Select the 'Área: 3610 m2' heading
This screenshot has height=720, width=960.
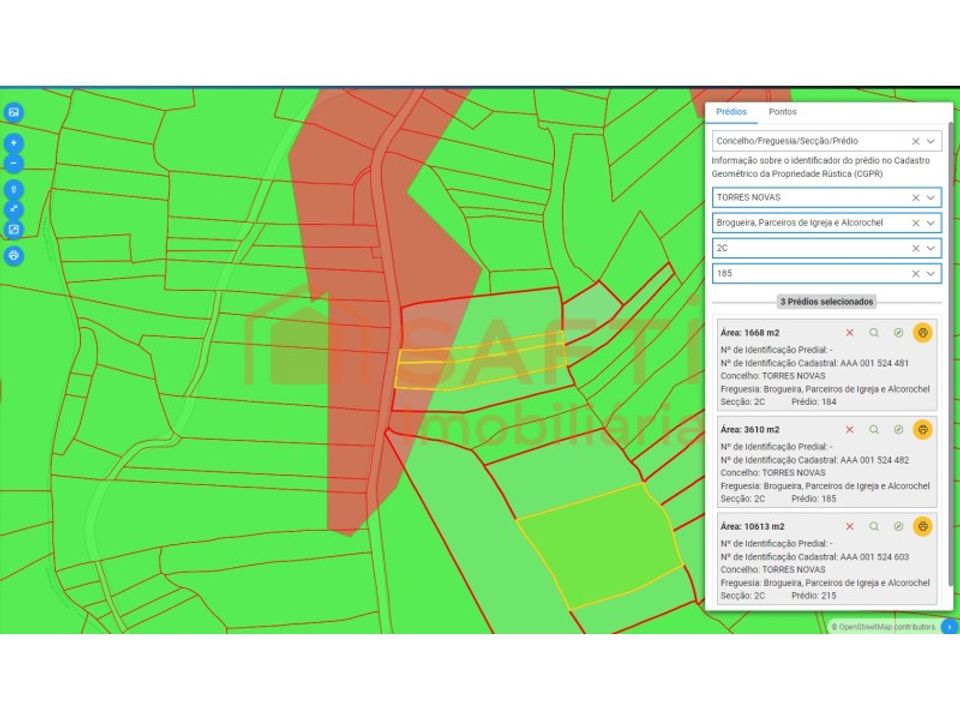(749, 430)
